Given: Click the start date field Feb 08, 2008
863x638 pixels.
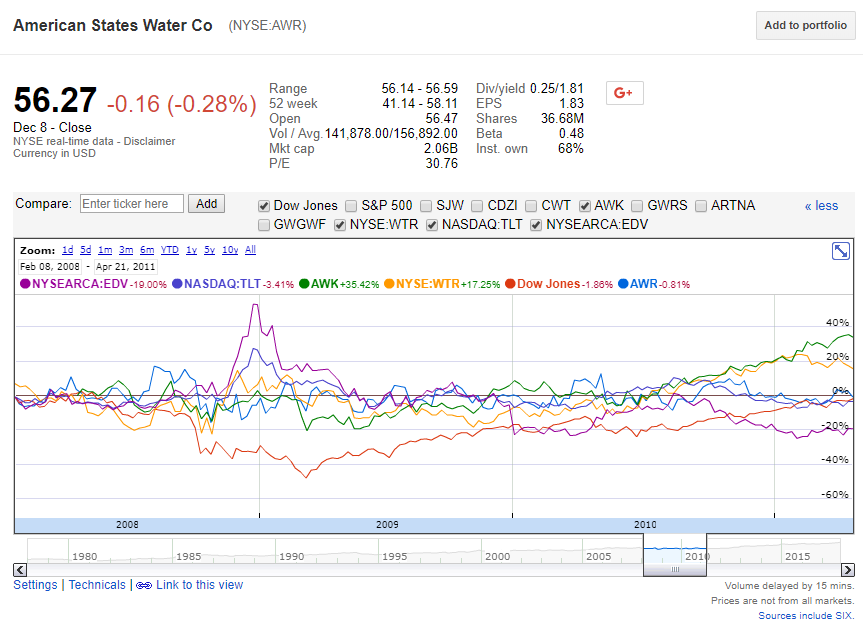Looking at the screenshot, I should [50, 267].
